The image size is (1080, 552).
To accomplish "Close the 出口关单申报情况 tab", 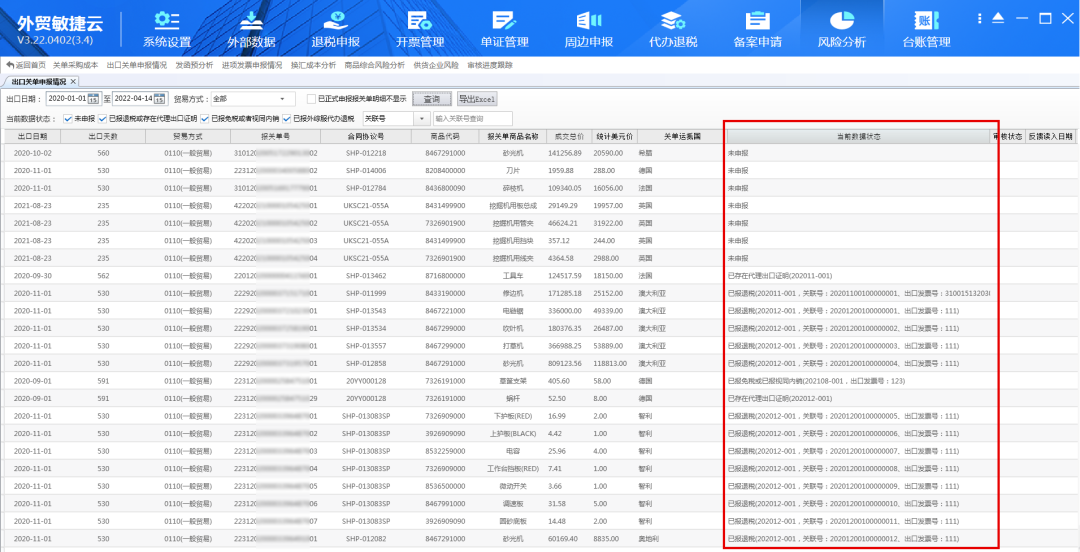I will click(x=74, y=81).
